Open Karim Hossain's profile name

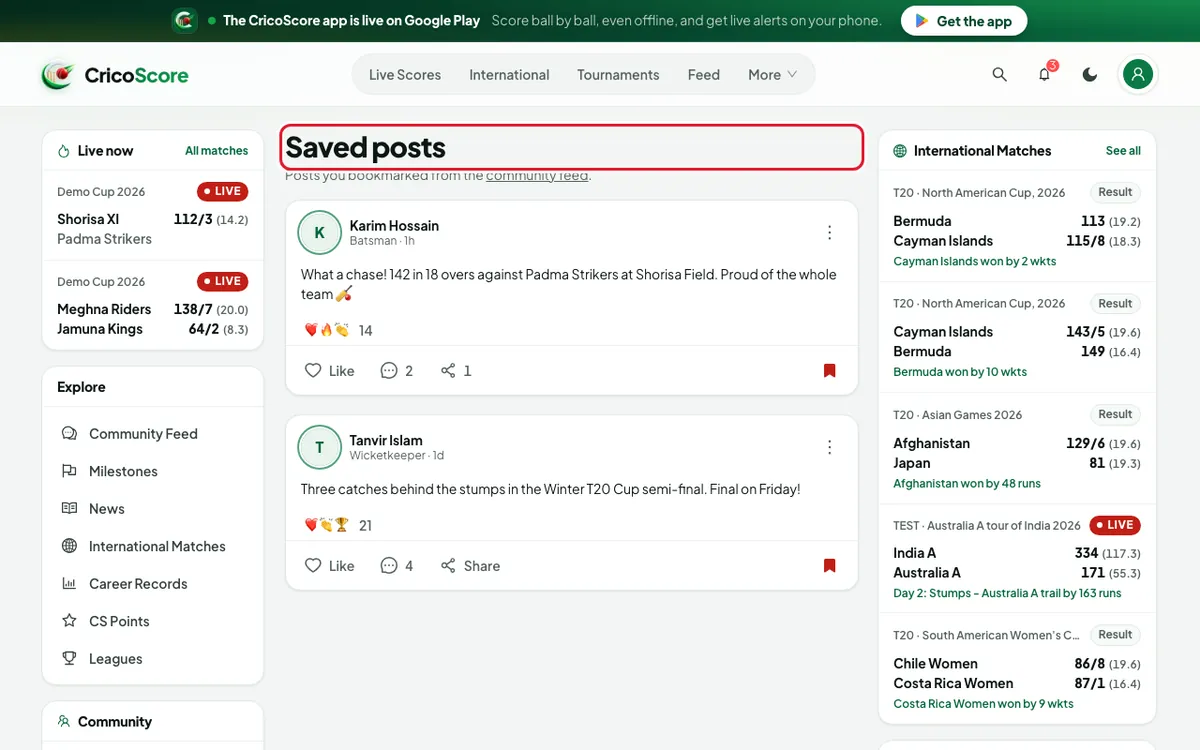coord(394,225)
